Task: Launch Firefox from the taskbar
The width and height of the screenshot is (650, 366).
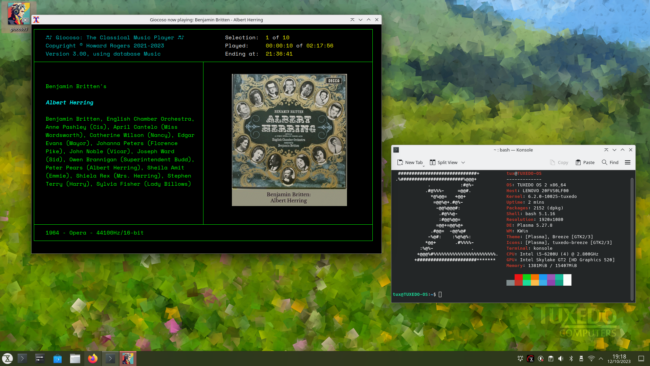Action: 92,359
